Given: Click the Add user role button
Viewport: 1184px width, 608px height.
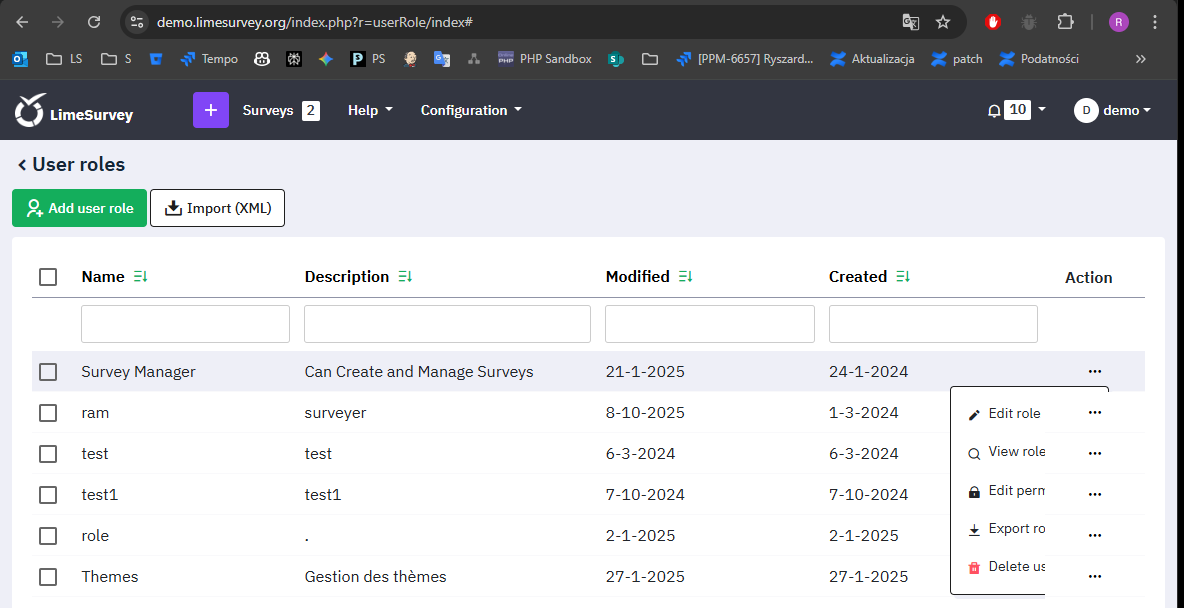Looking at the screenshot, I should click(80, 208).
